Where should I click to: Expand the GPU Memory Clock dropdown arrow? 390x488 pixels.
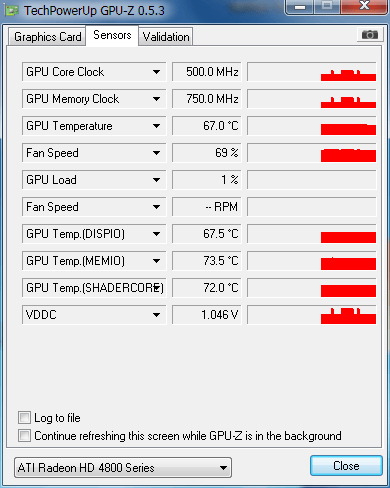tap(156, 99)
